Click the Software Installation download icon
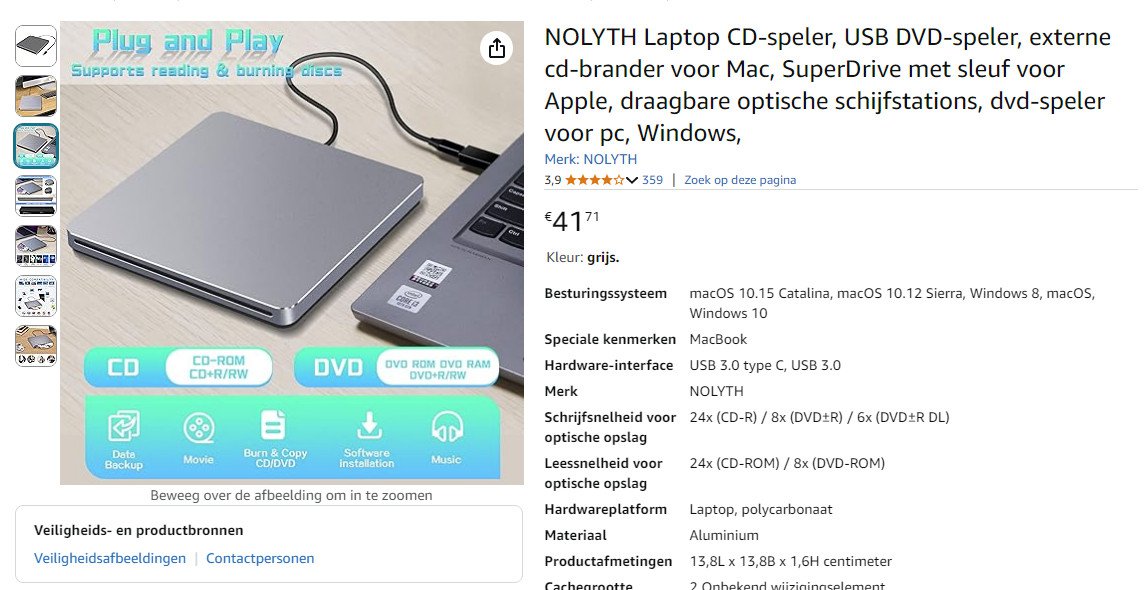1145x590 pixels. [x=368, y=425]
